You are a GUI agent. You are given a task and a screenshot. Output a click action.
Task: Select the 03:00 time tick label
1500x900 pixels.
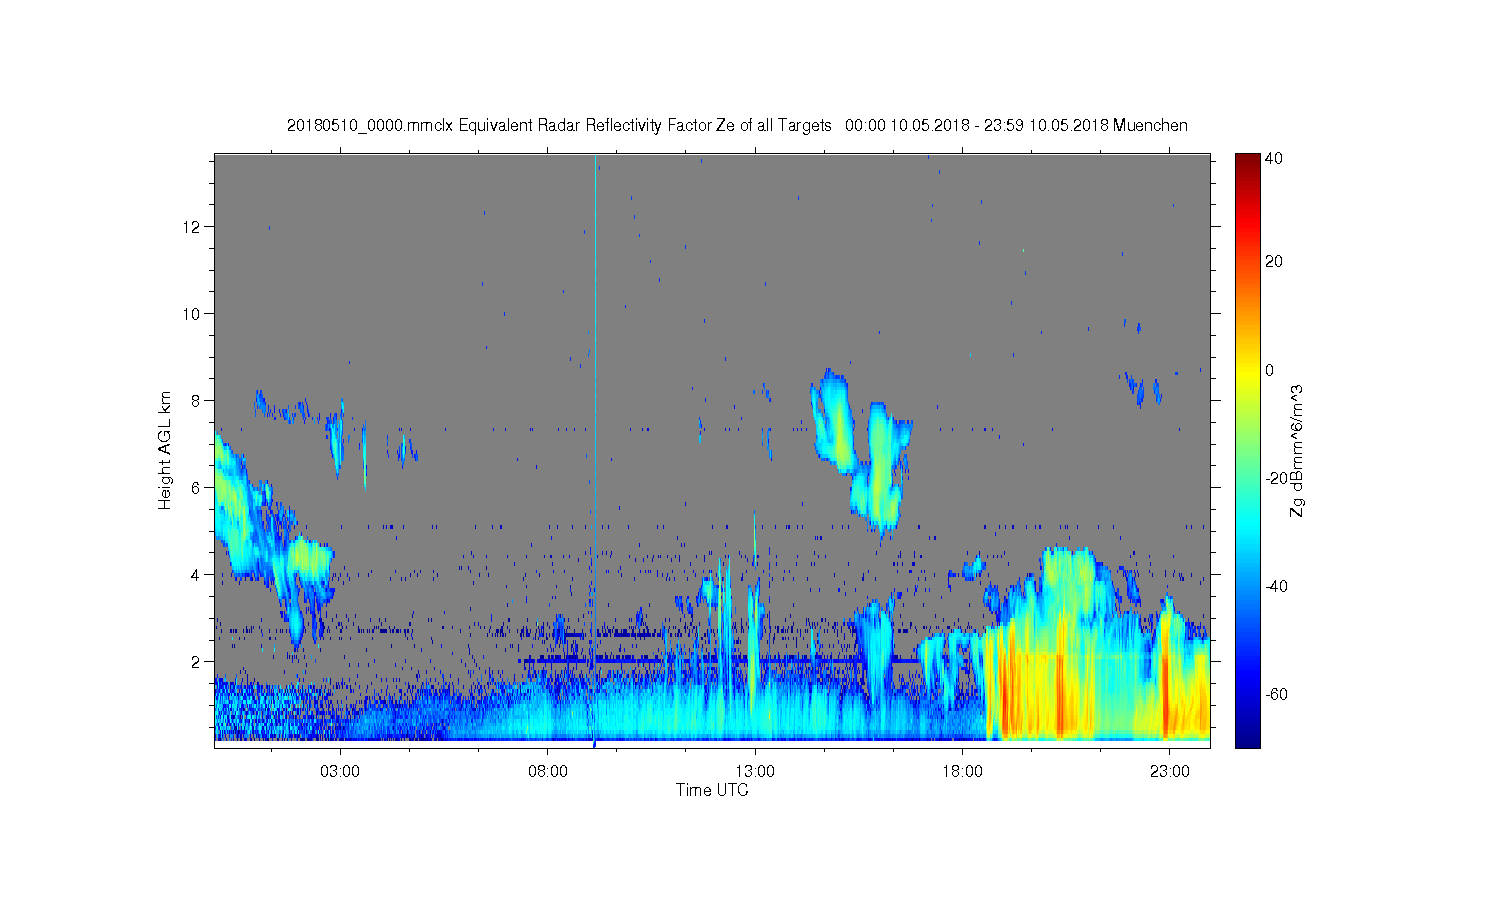[340, 772]
